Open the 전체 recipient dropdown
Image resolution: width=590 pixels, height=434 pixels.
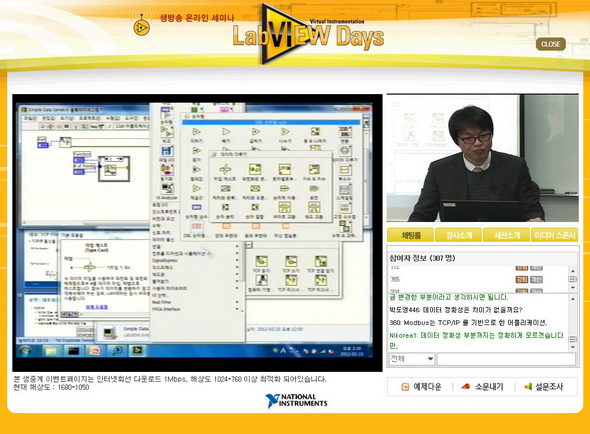(x=411, y=359)
